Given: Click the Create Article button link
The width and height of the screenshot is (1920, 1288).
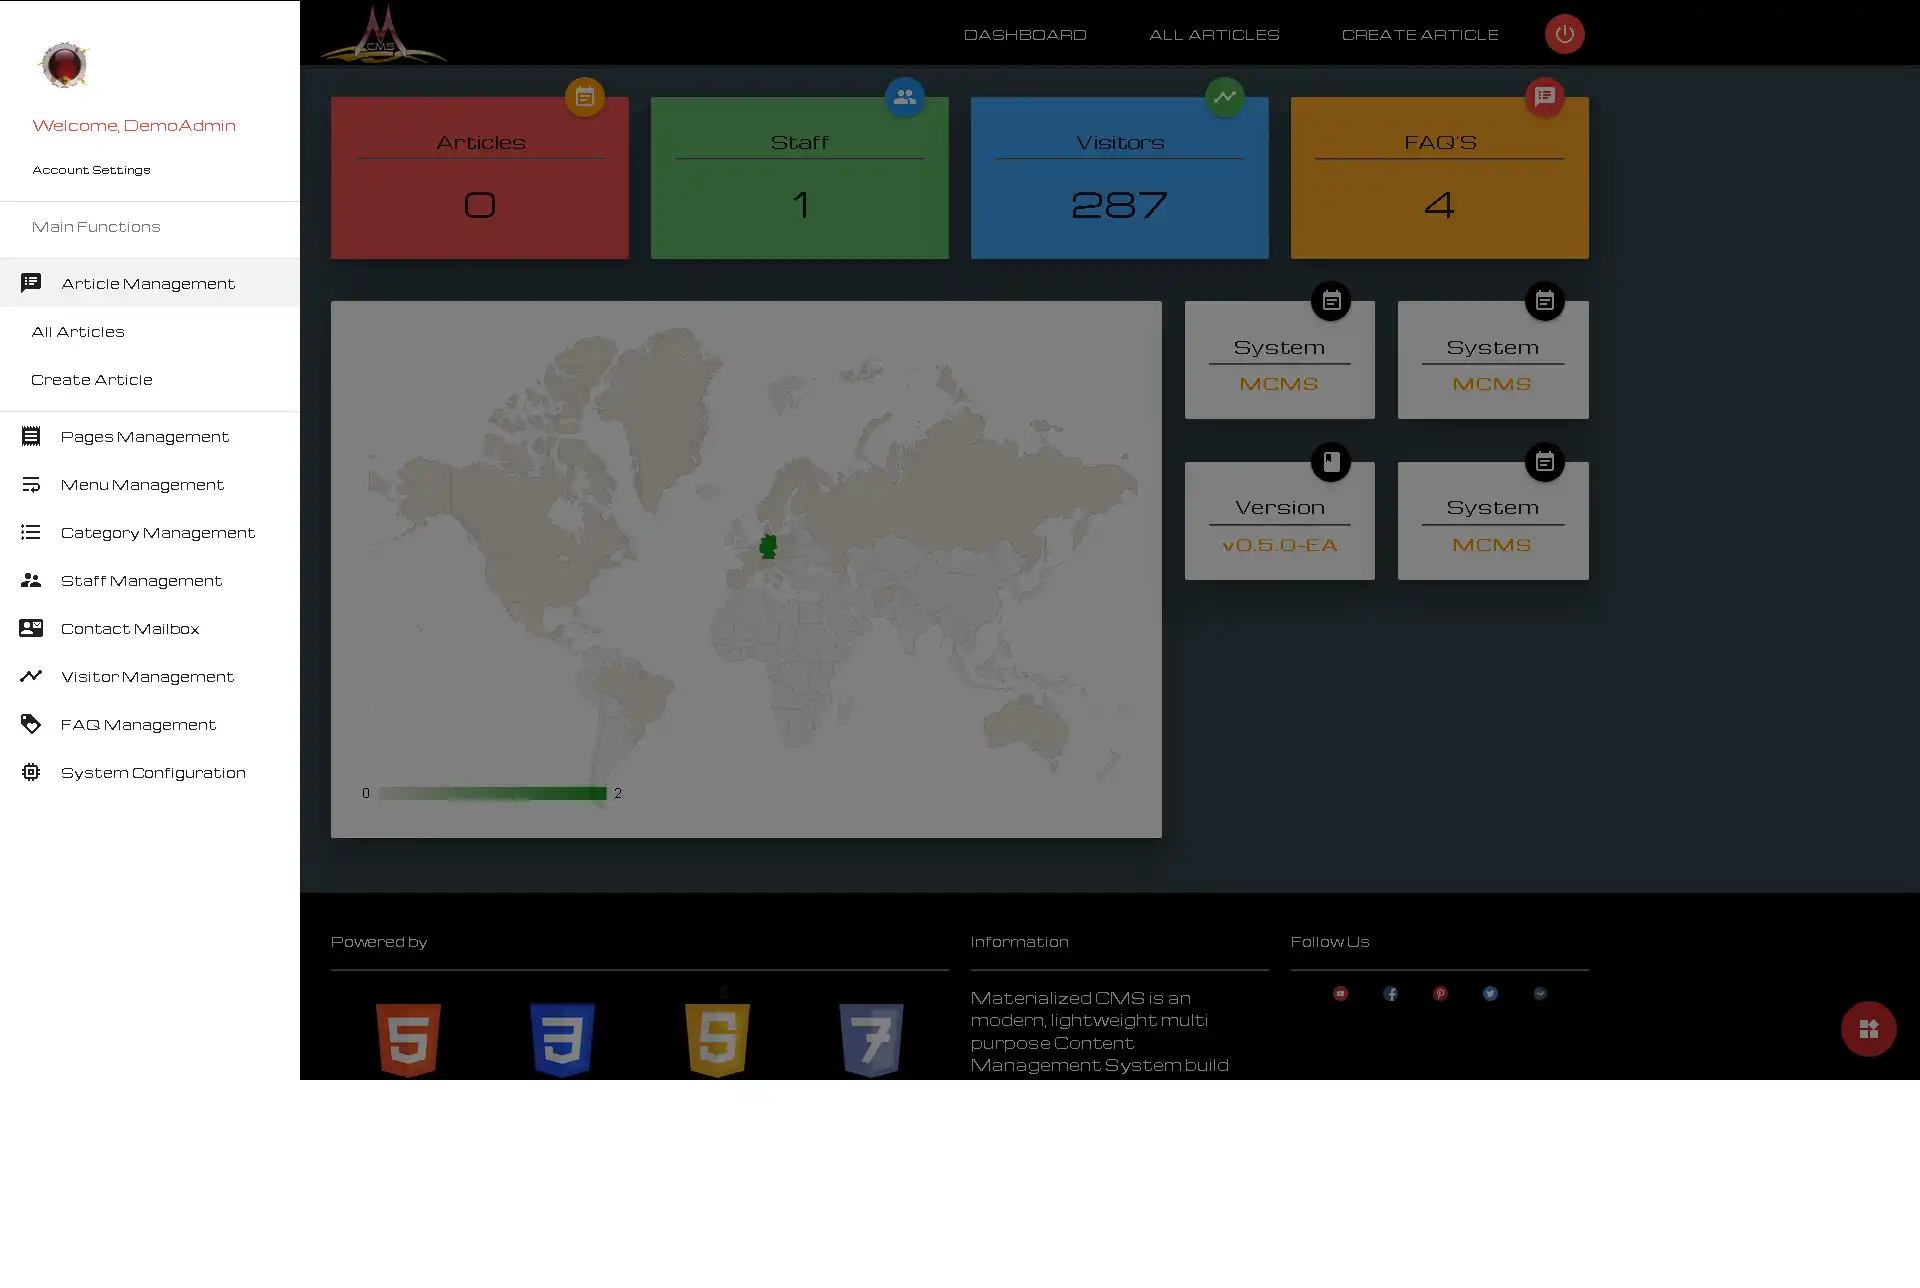Looking at the screenshot, I should click(x=91, y=378).
